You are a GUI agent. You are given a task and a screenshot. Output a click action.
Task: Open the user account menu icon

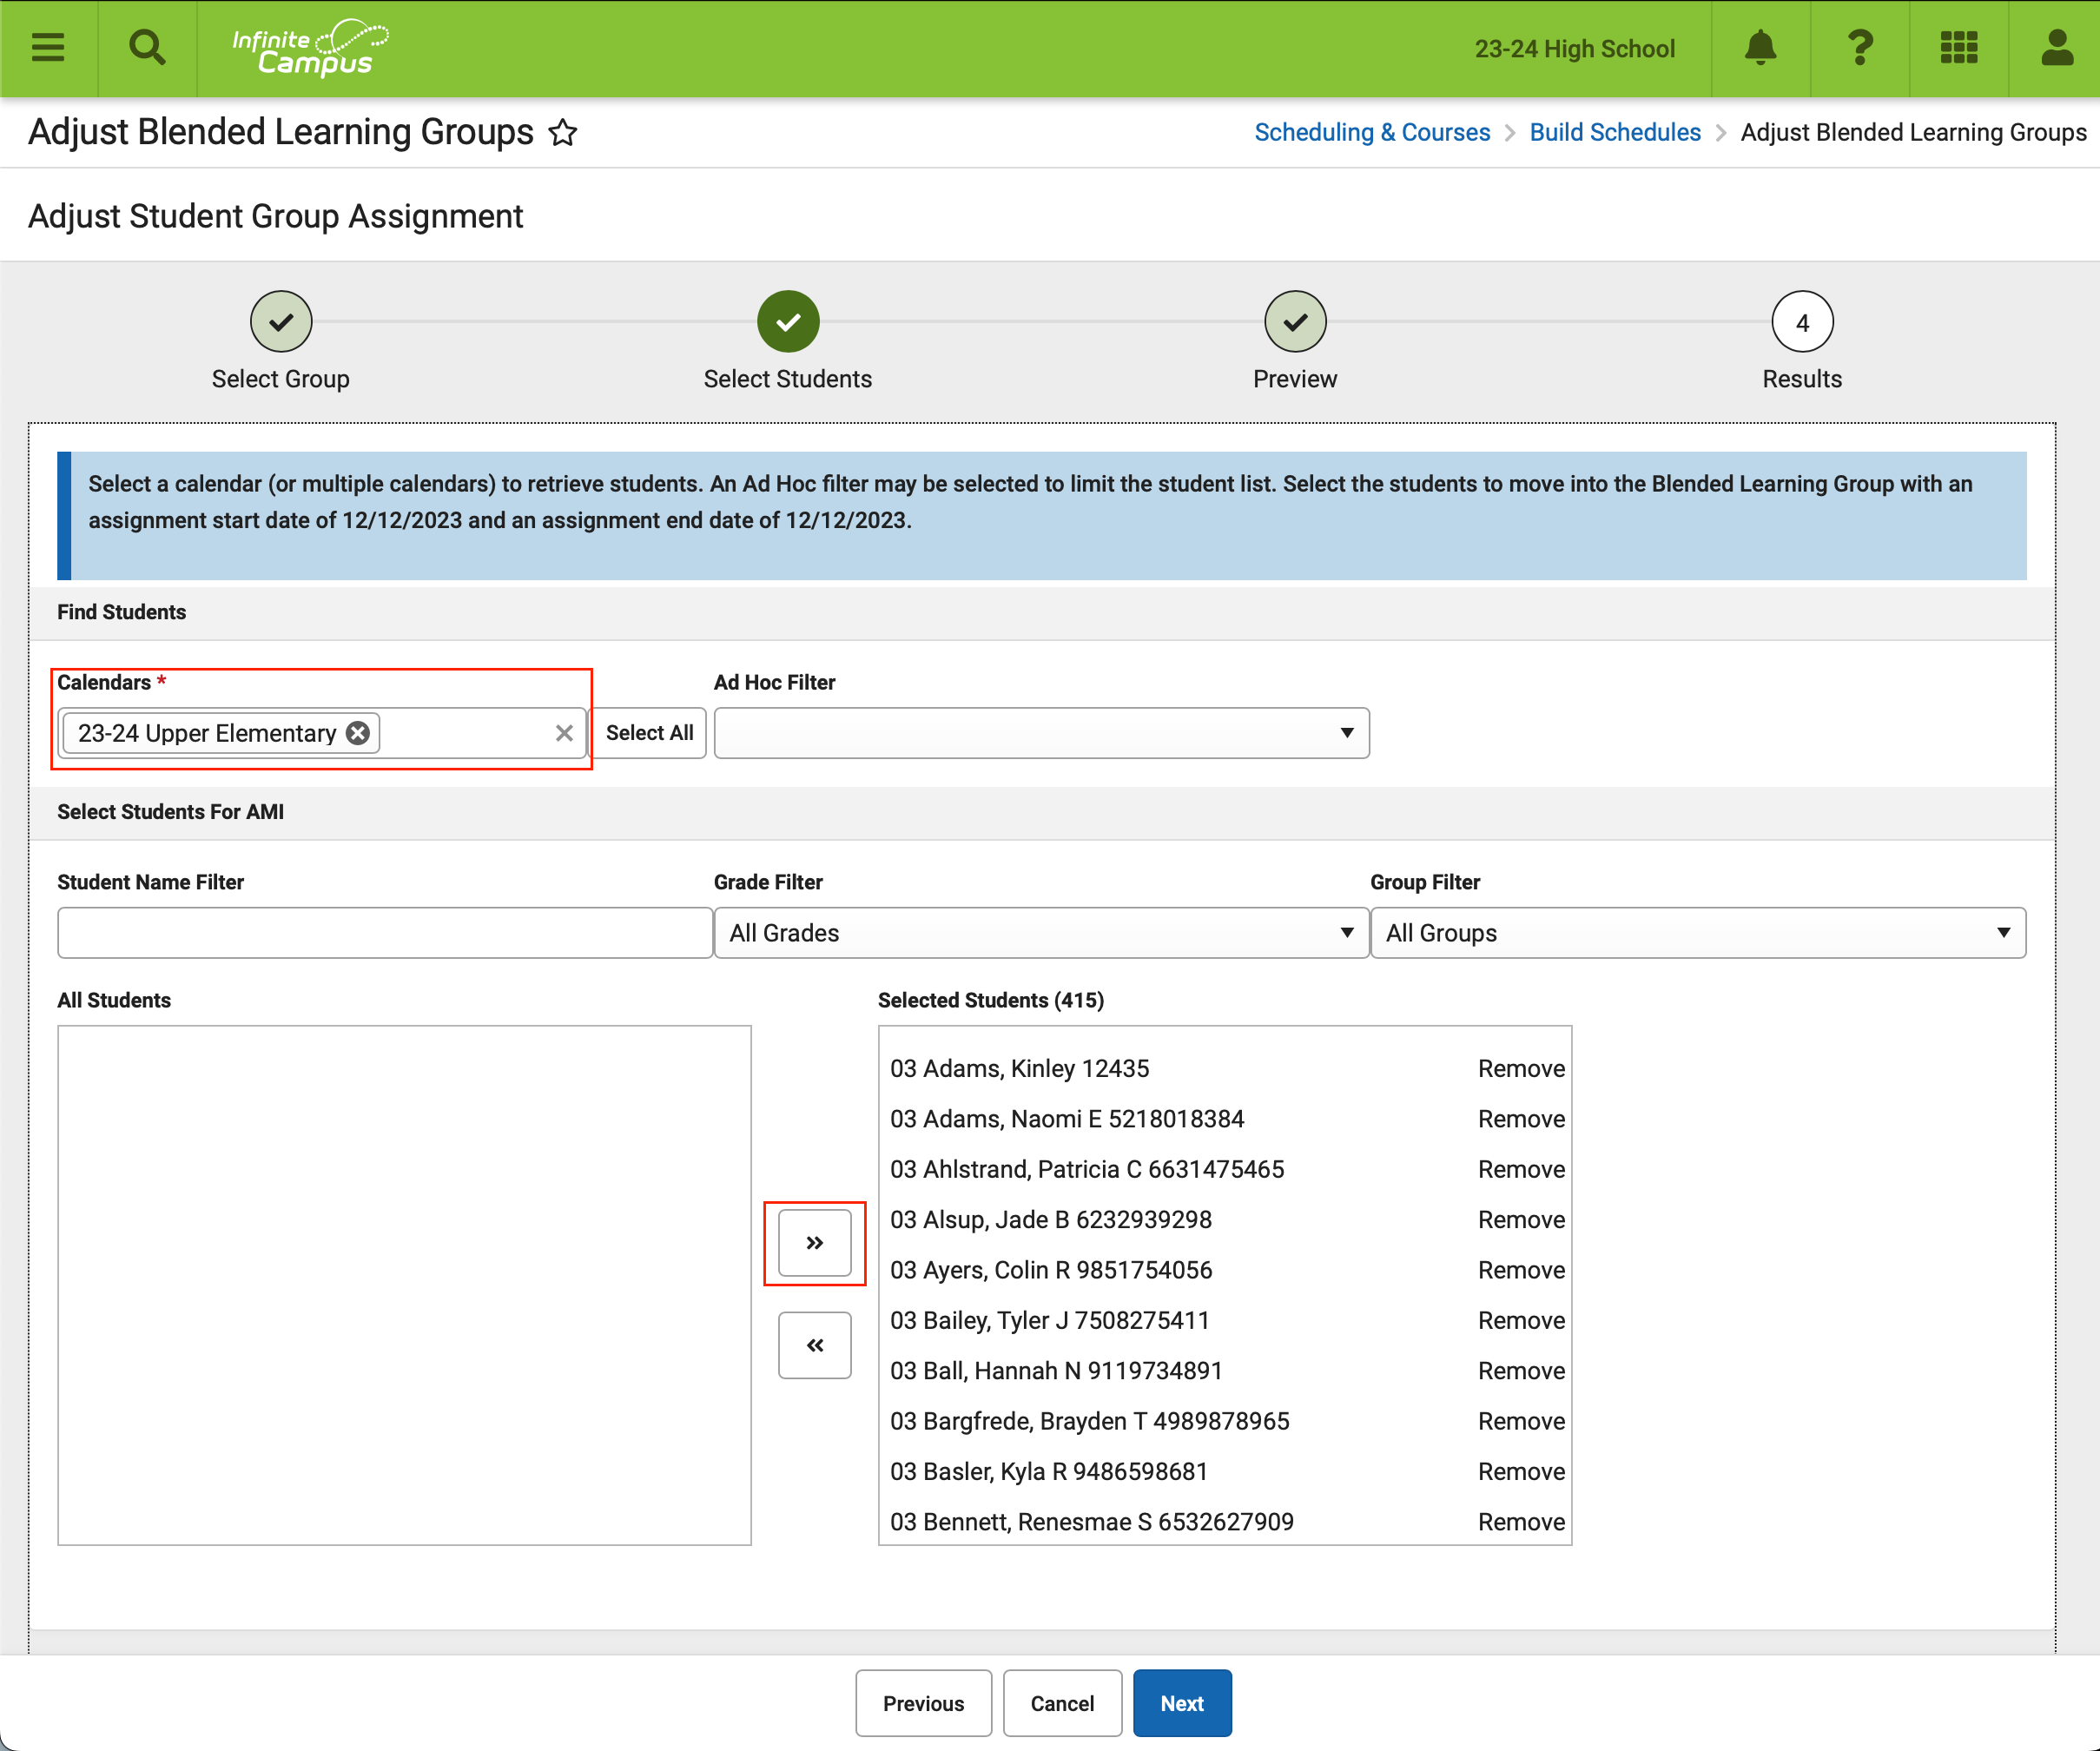tap(2056, 48)
